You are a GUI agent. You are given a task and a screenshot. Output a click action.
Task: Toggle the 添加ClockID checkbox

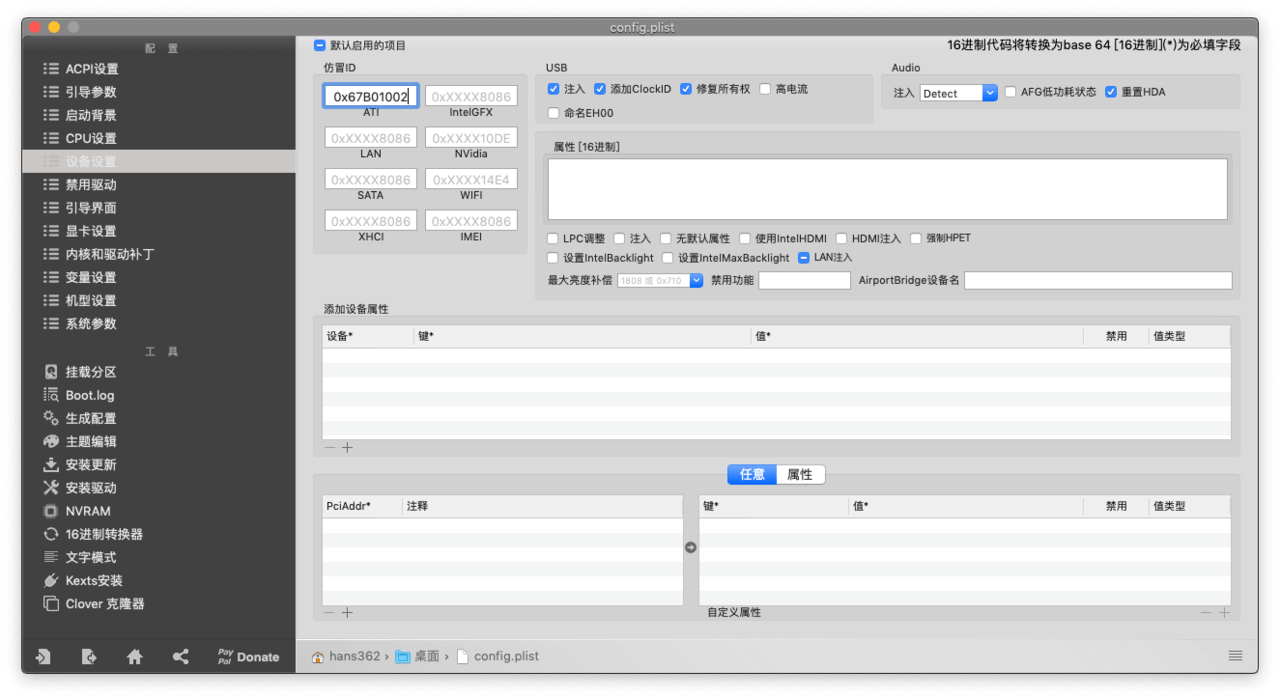600,89
